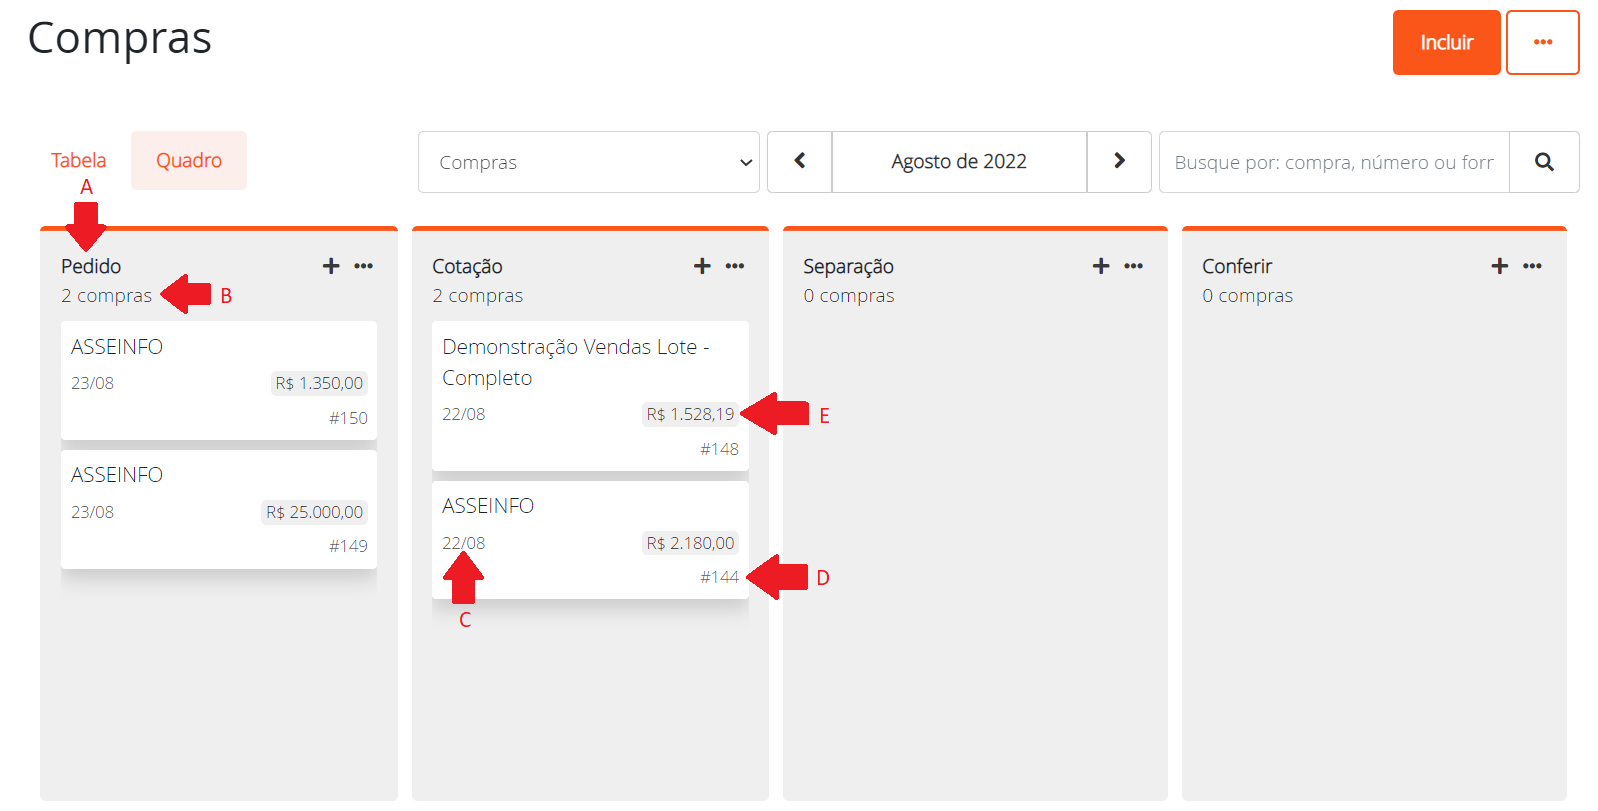
Task: Click the orange Incluir button
Action: point(1446,43)
